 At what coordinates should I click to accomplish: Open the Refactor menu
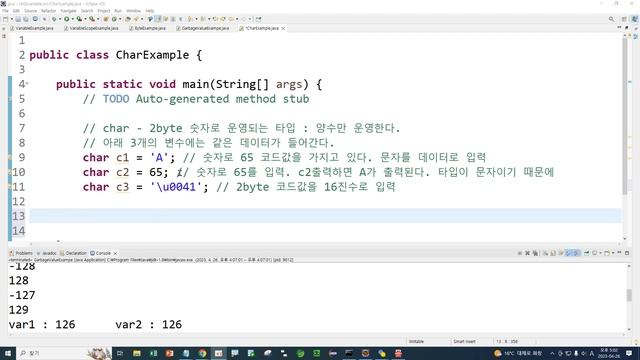pyautogui.click(x=49, y=11)
